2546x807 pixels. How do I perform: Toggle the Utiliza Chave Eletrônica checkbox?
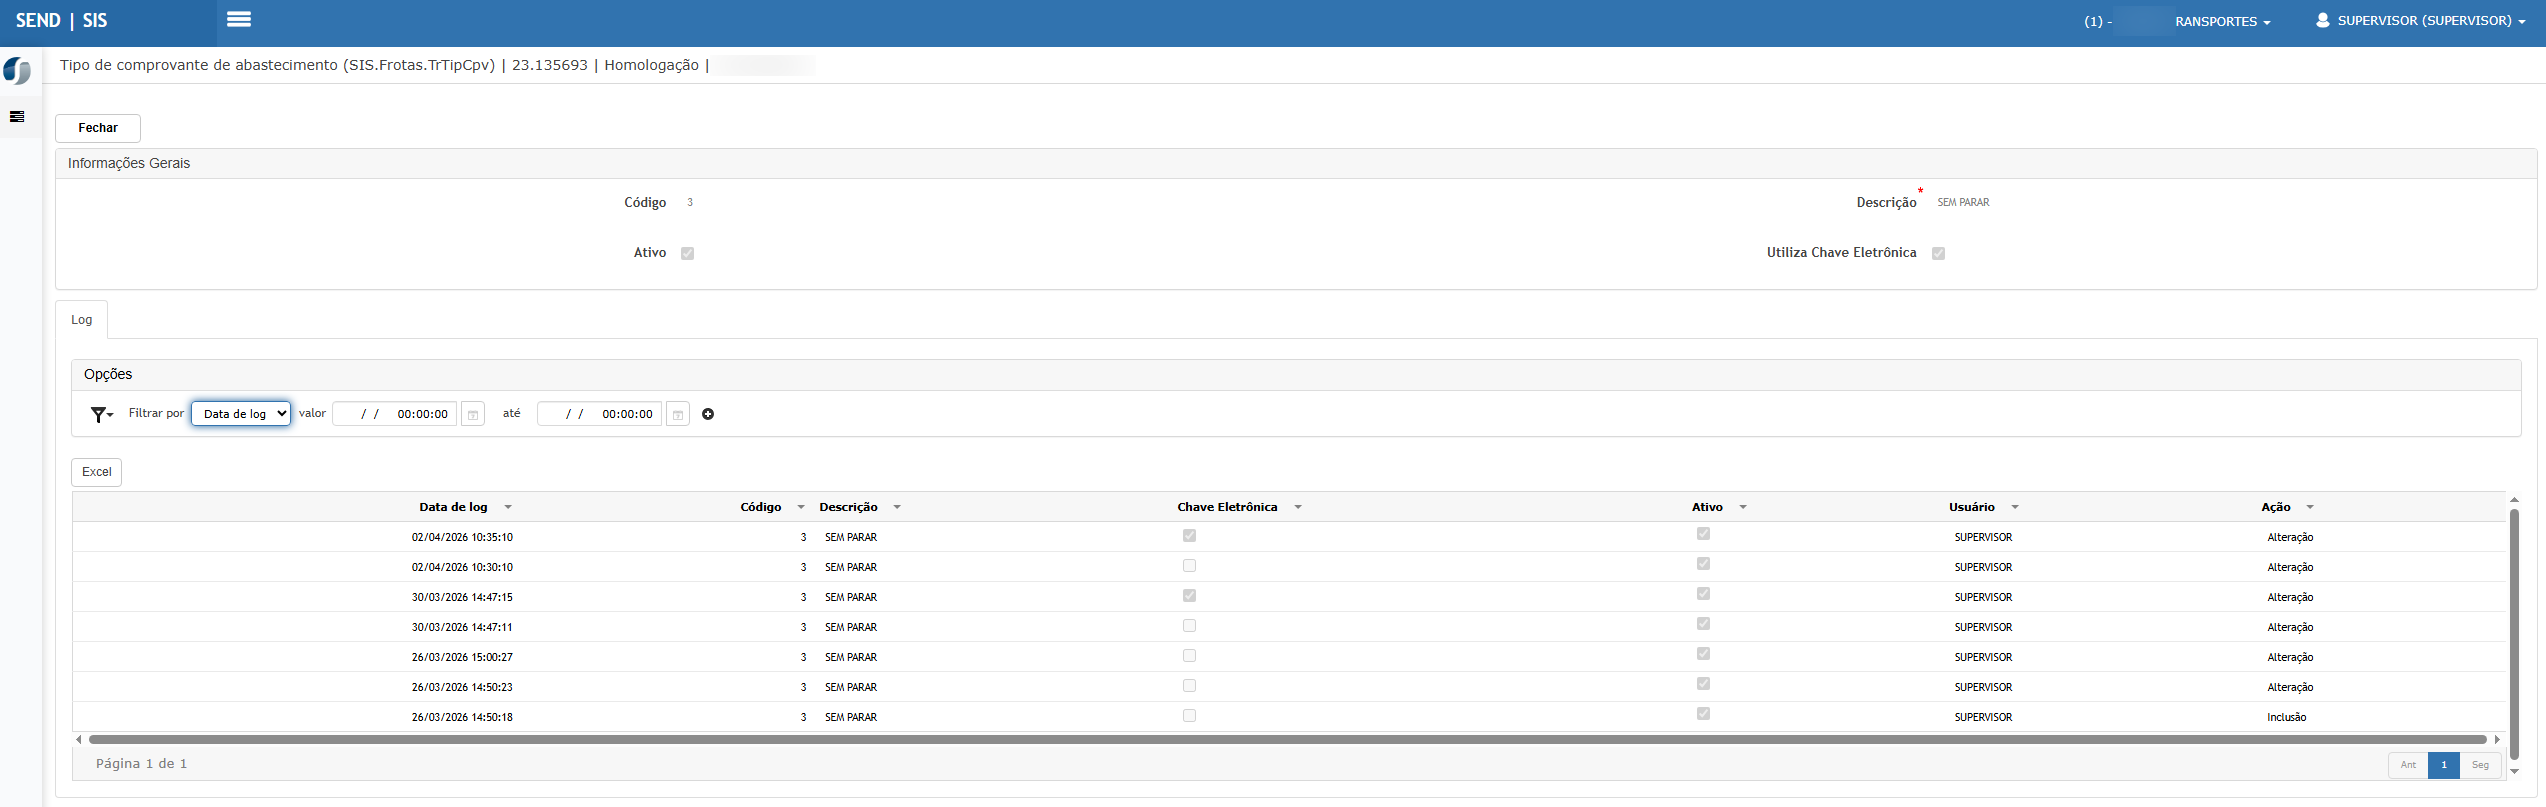(x=1938, y=254)
